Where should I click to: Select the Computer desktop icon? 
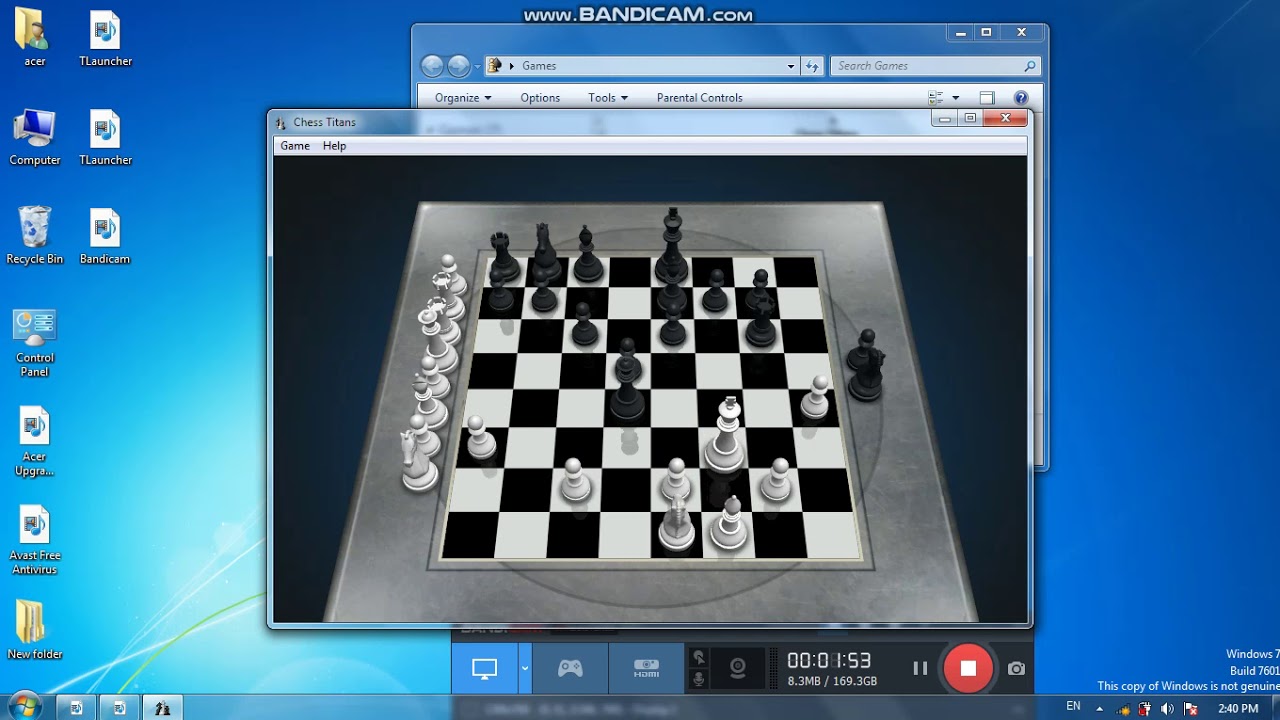point(34,137)
